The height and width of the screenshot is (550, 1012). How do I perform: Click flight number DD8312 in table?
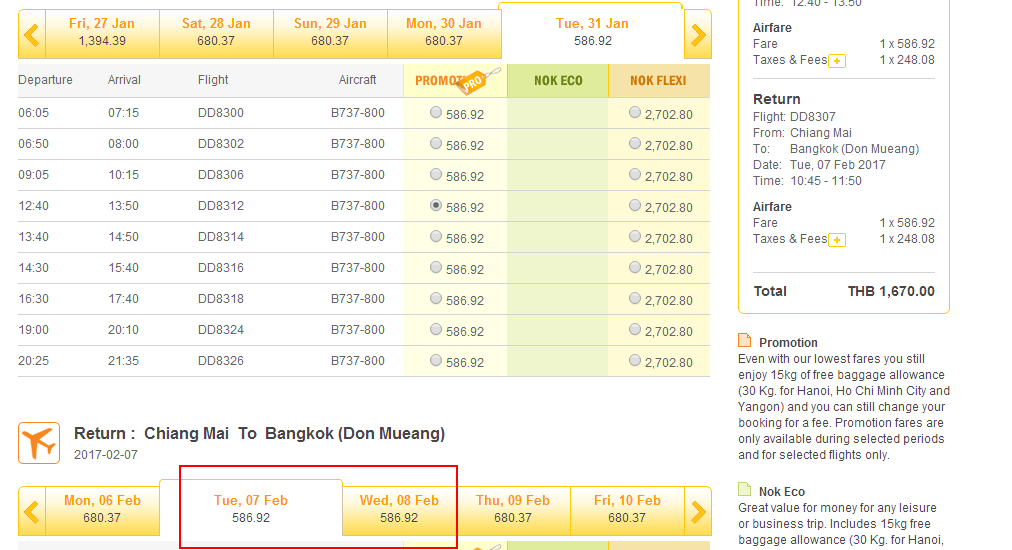(221, 206)
